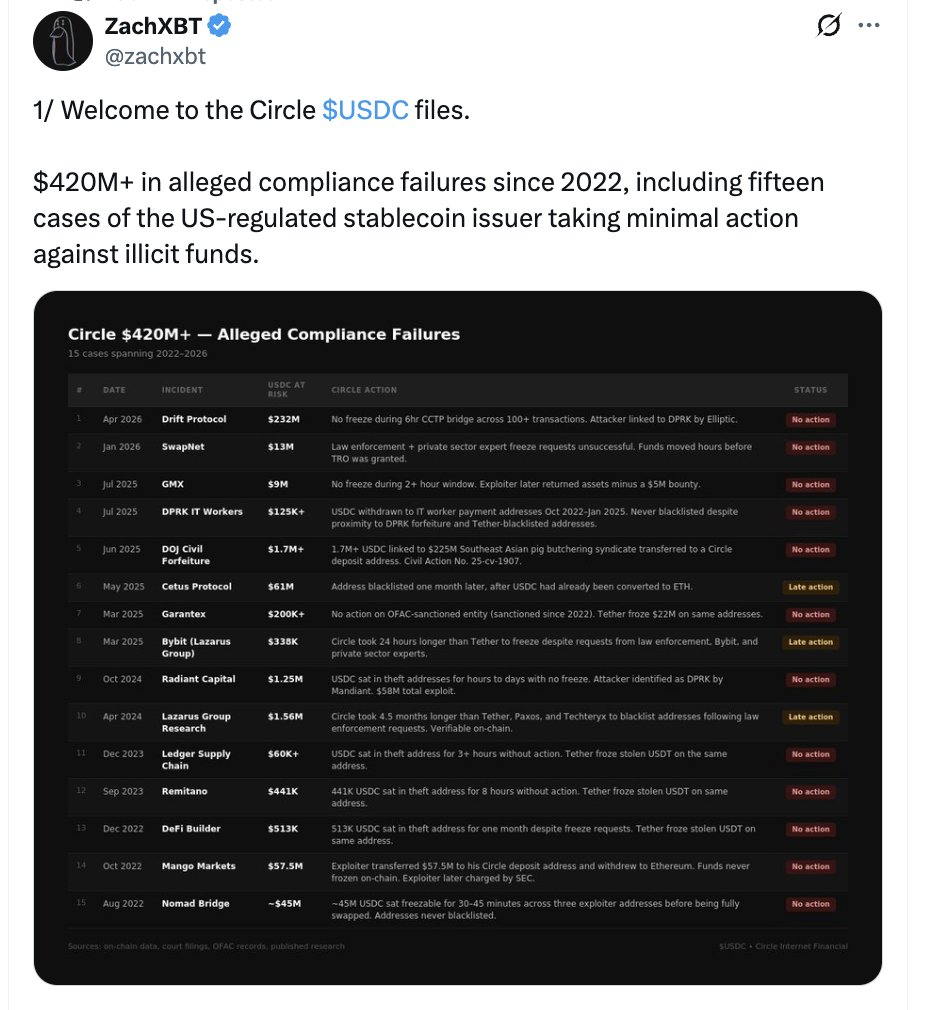Click the INCIDENT column header

pos(182,390)
